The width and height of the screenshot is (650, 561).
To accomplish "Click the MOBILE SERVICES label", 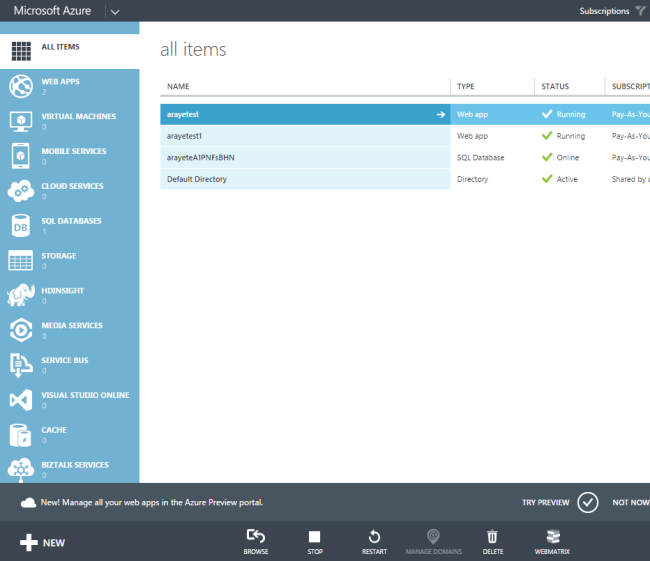I will (x=74, y=151).
